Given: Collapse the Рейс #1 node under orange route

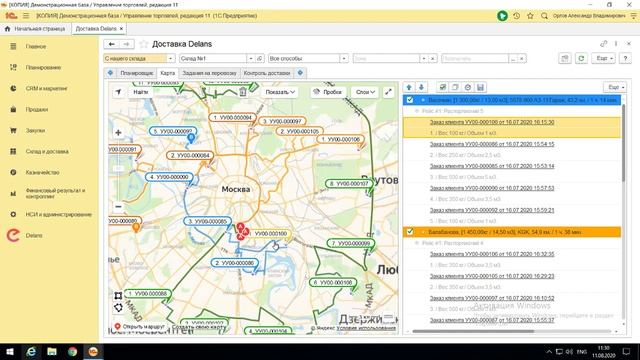Looking at the screenshot, I should click(417, 243).
